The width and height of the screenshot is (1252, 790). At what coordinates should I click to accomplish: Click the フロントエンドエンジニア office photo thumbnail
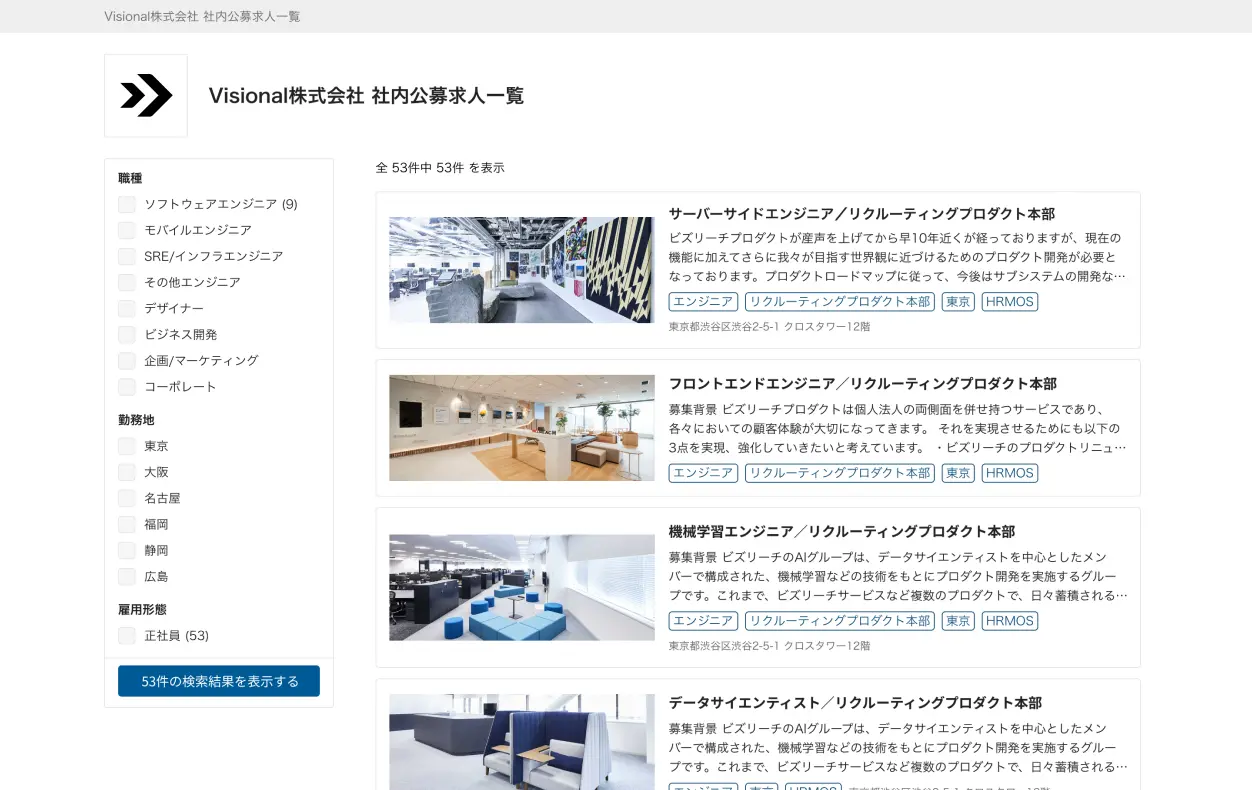click(522, 428)
